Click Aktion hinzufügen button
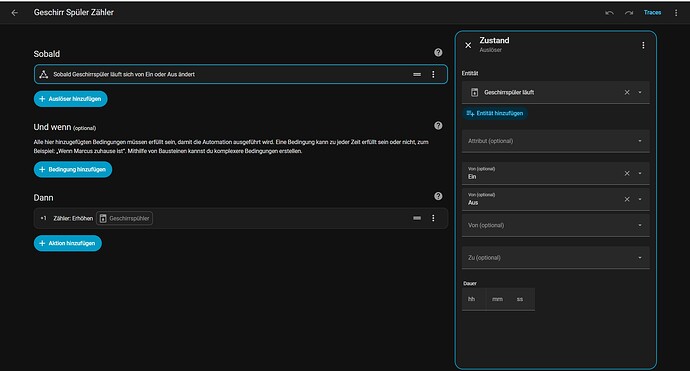Viewport: 690px width, 371px height. [68, 243]
